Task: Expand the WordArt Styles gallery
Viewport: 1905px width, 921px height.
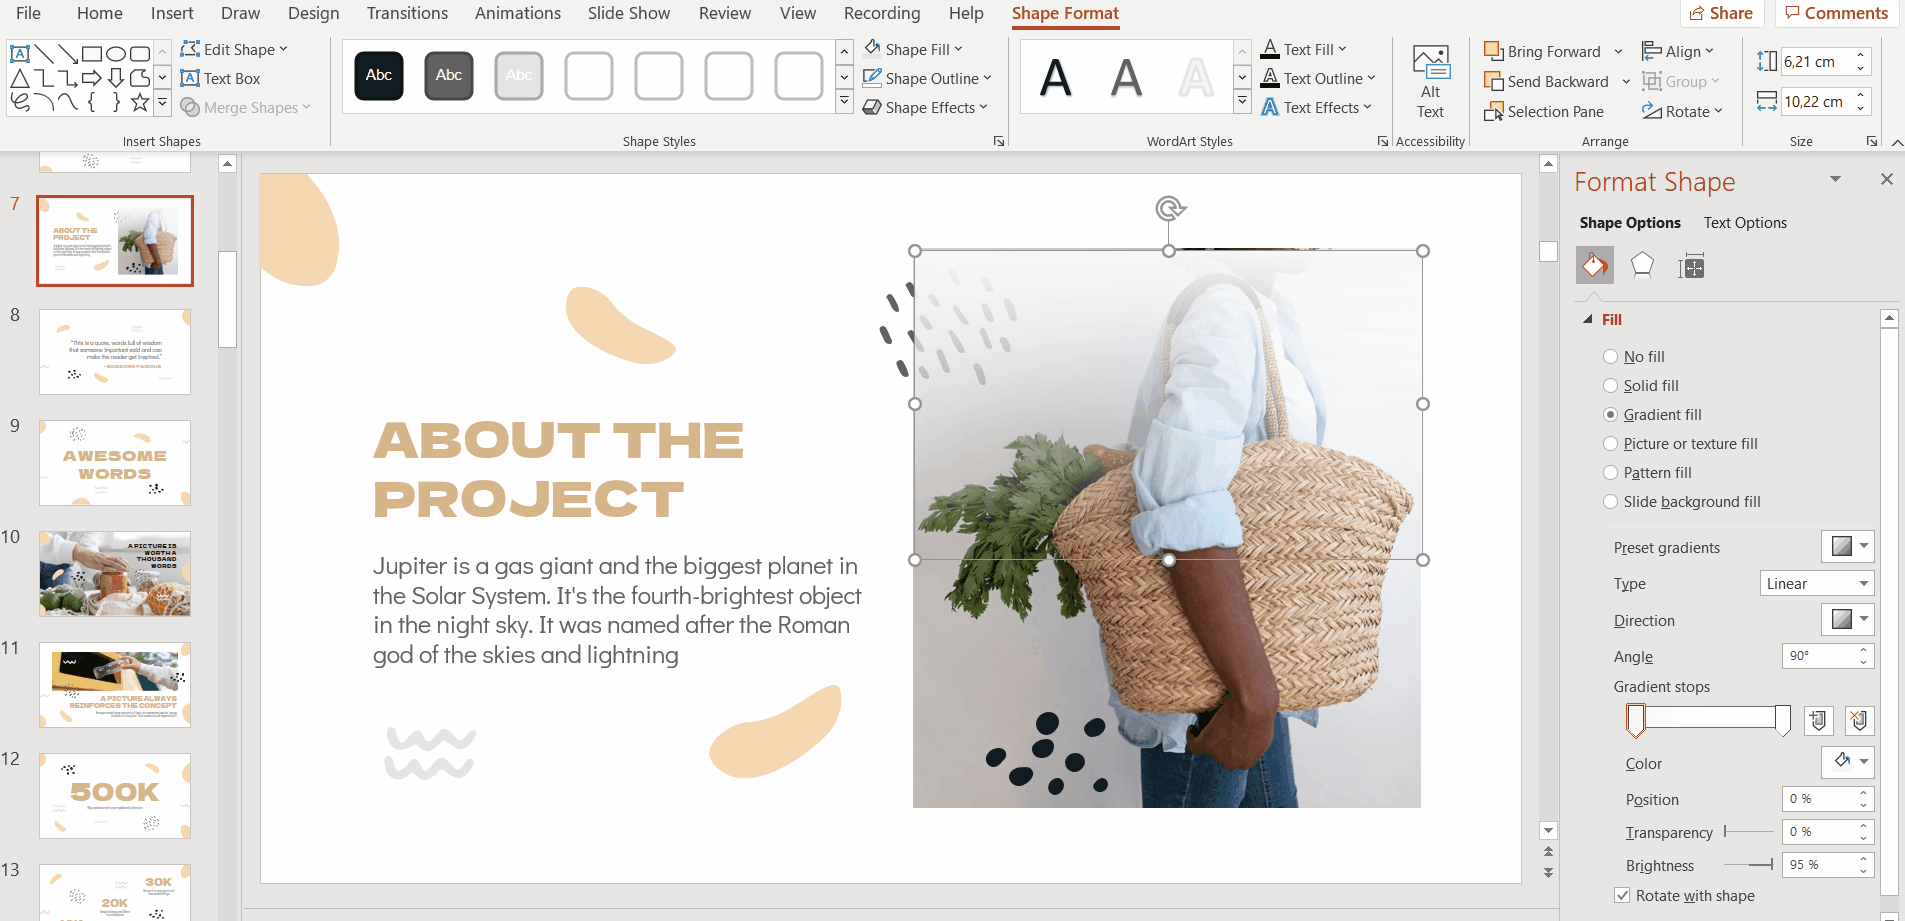Action: point(1242,101)
